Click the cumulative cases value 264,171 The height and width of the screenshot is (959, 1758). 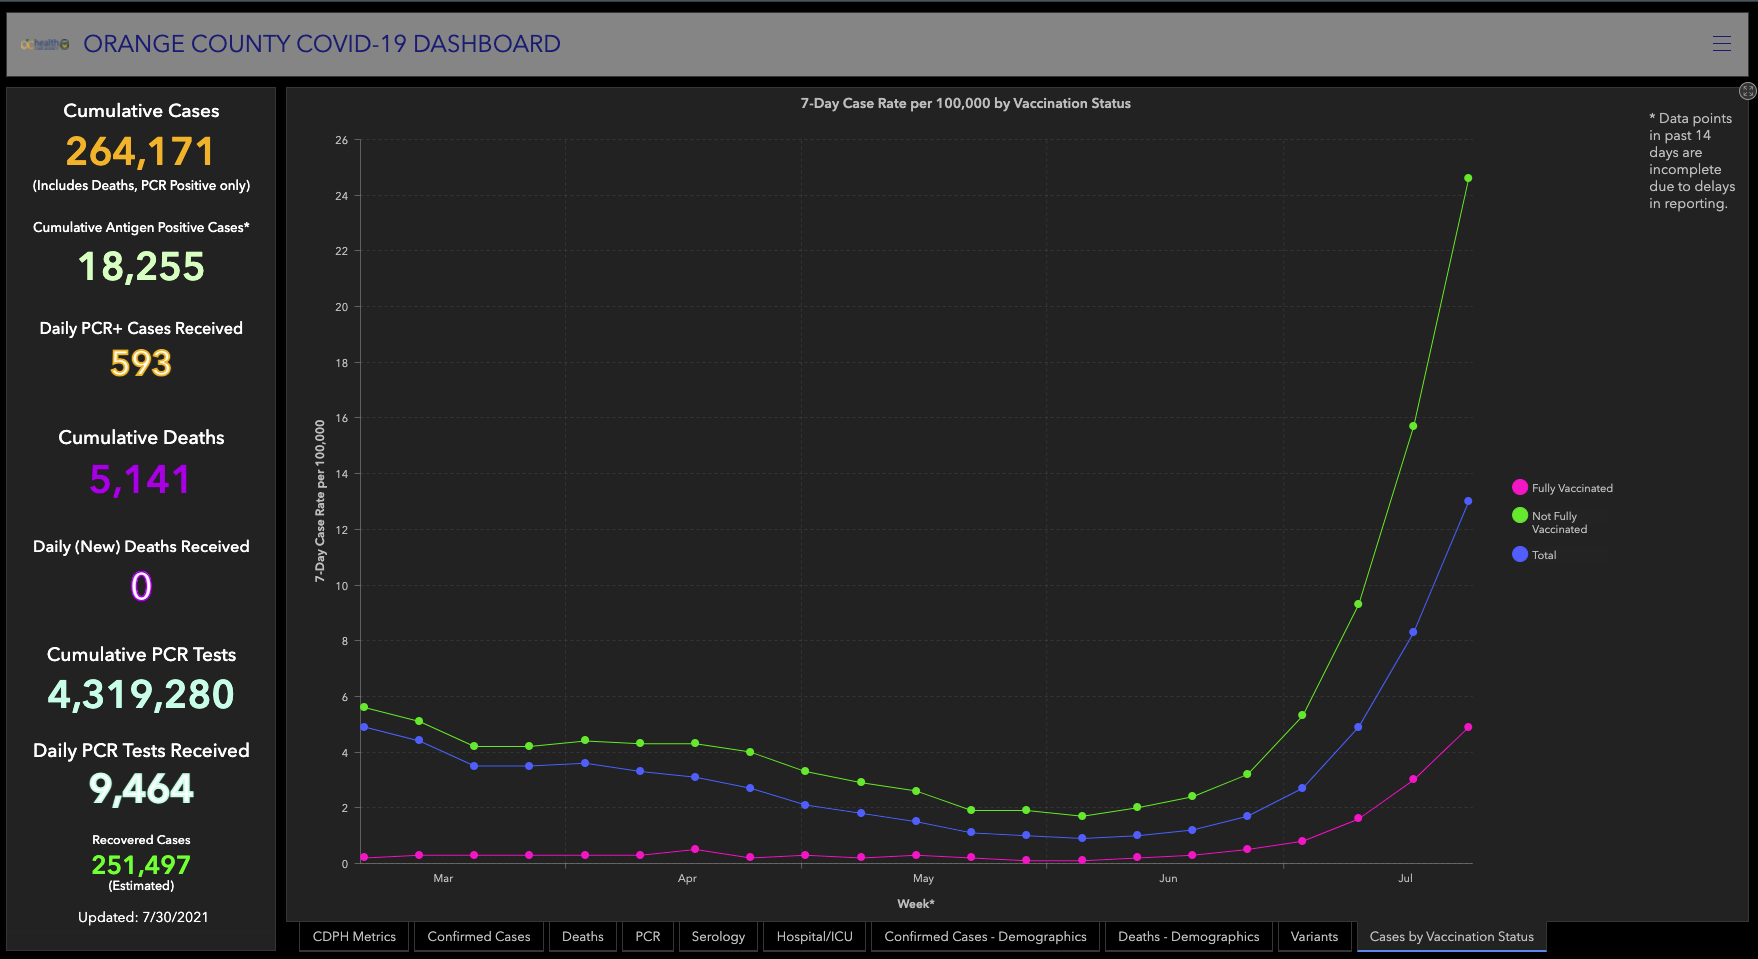(x=141, y=152)
